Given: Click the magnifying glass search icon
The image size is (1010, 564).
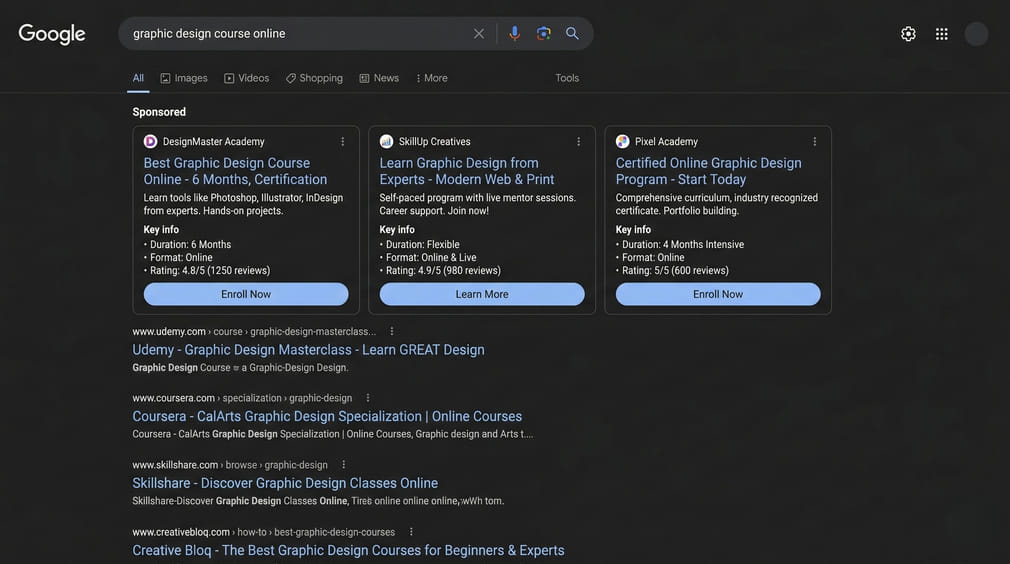Looking at the screenshot, I should (x=572, y=33).
